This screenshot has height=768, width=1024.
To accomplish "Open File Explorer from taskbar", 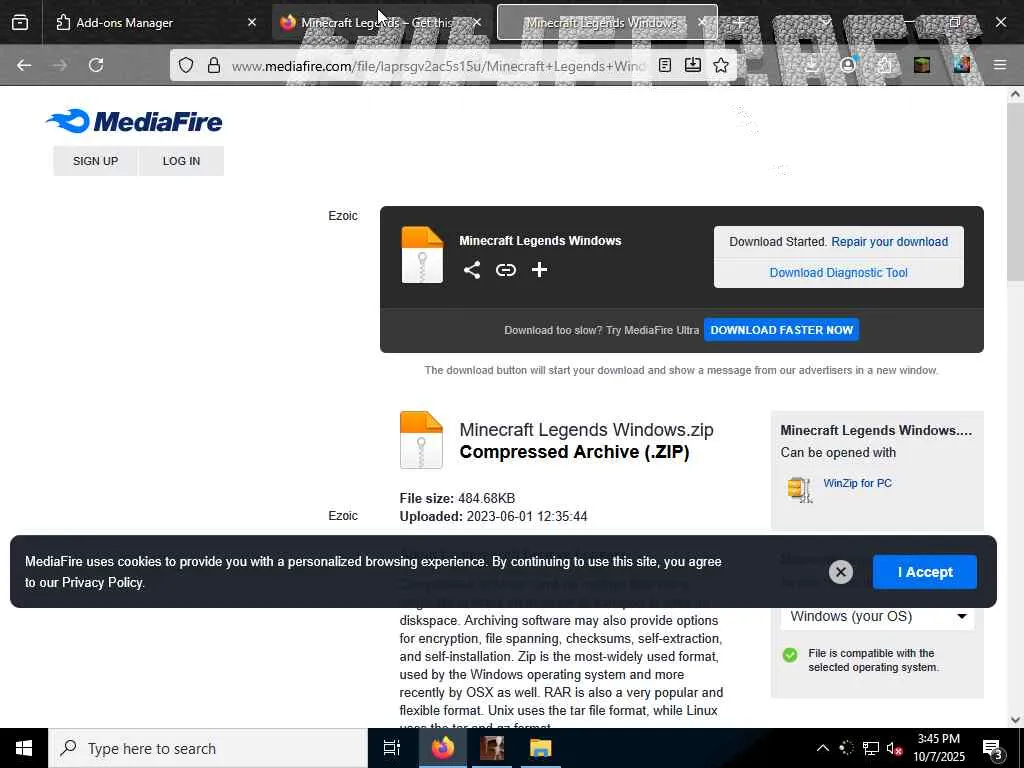I will 540,748.
